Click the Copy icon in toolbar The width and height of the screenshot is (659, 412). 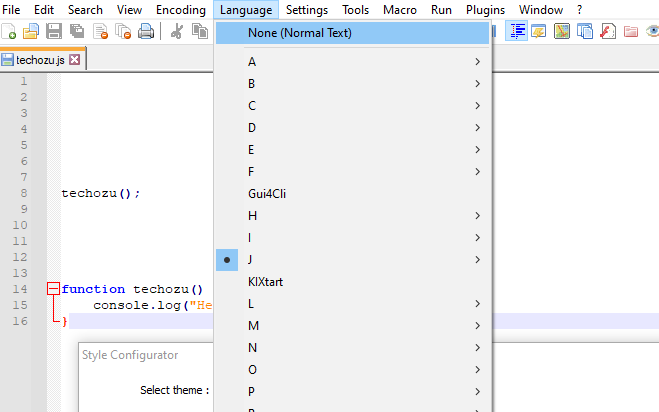[200, 32]
